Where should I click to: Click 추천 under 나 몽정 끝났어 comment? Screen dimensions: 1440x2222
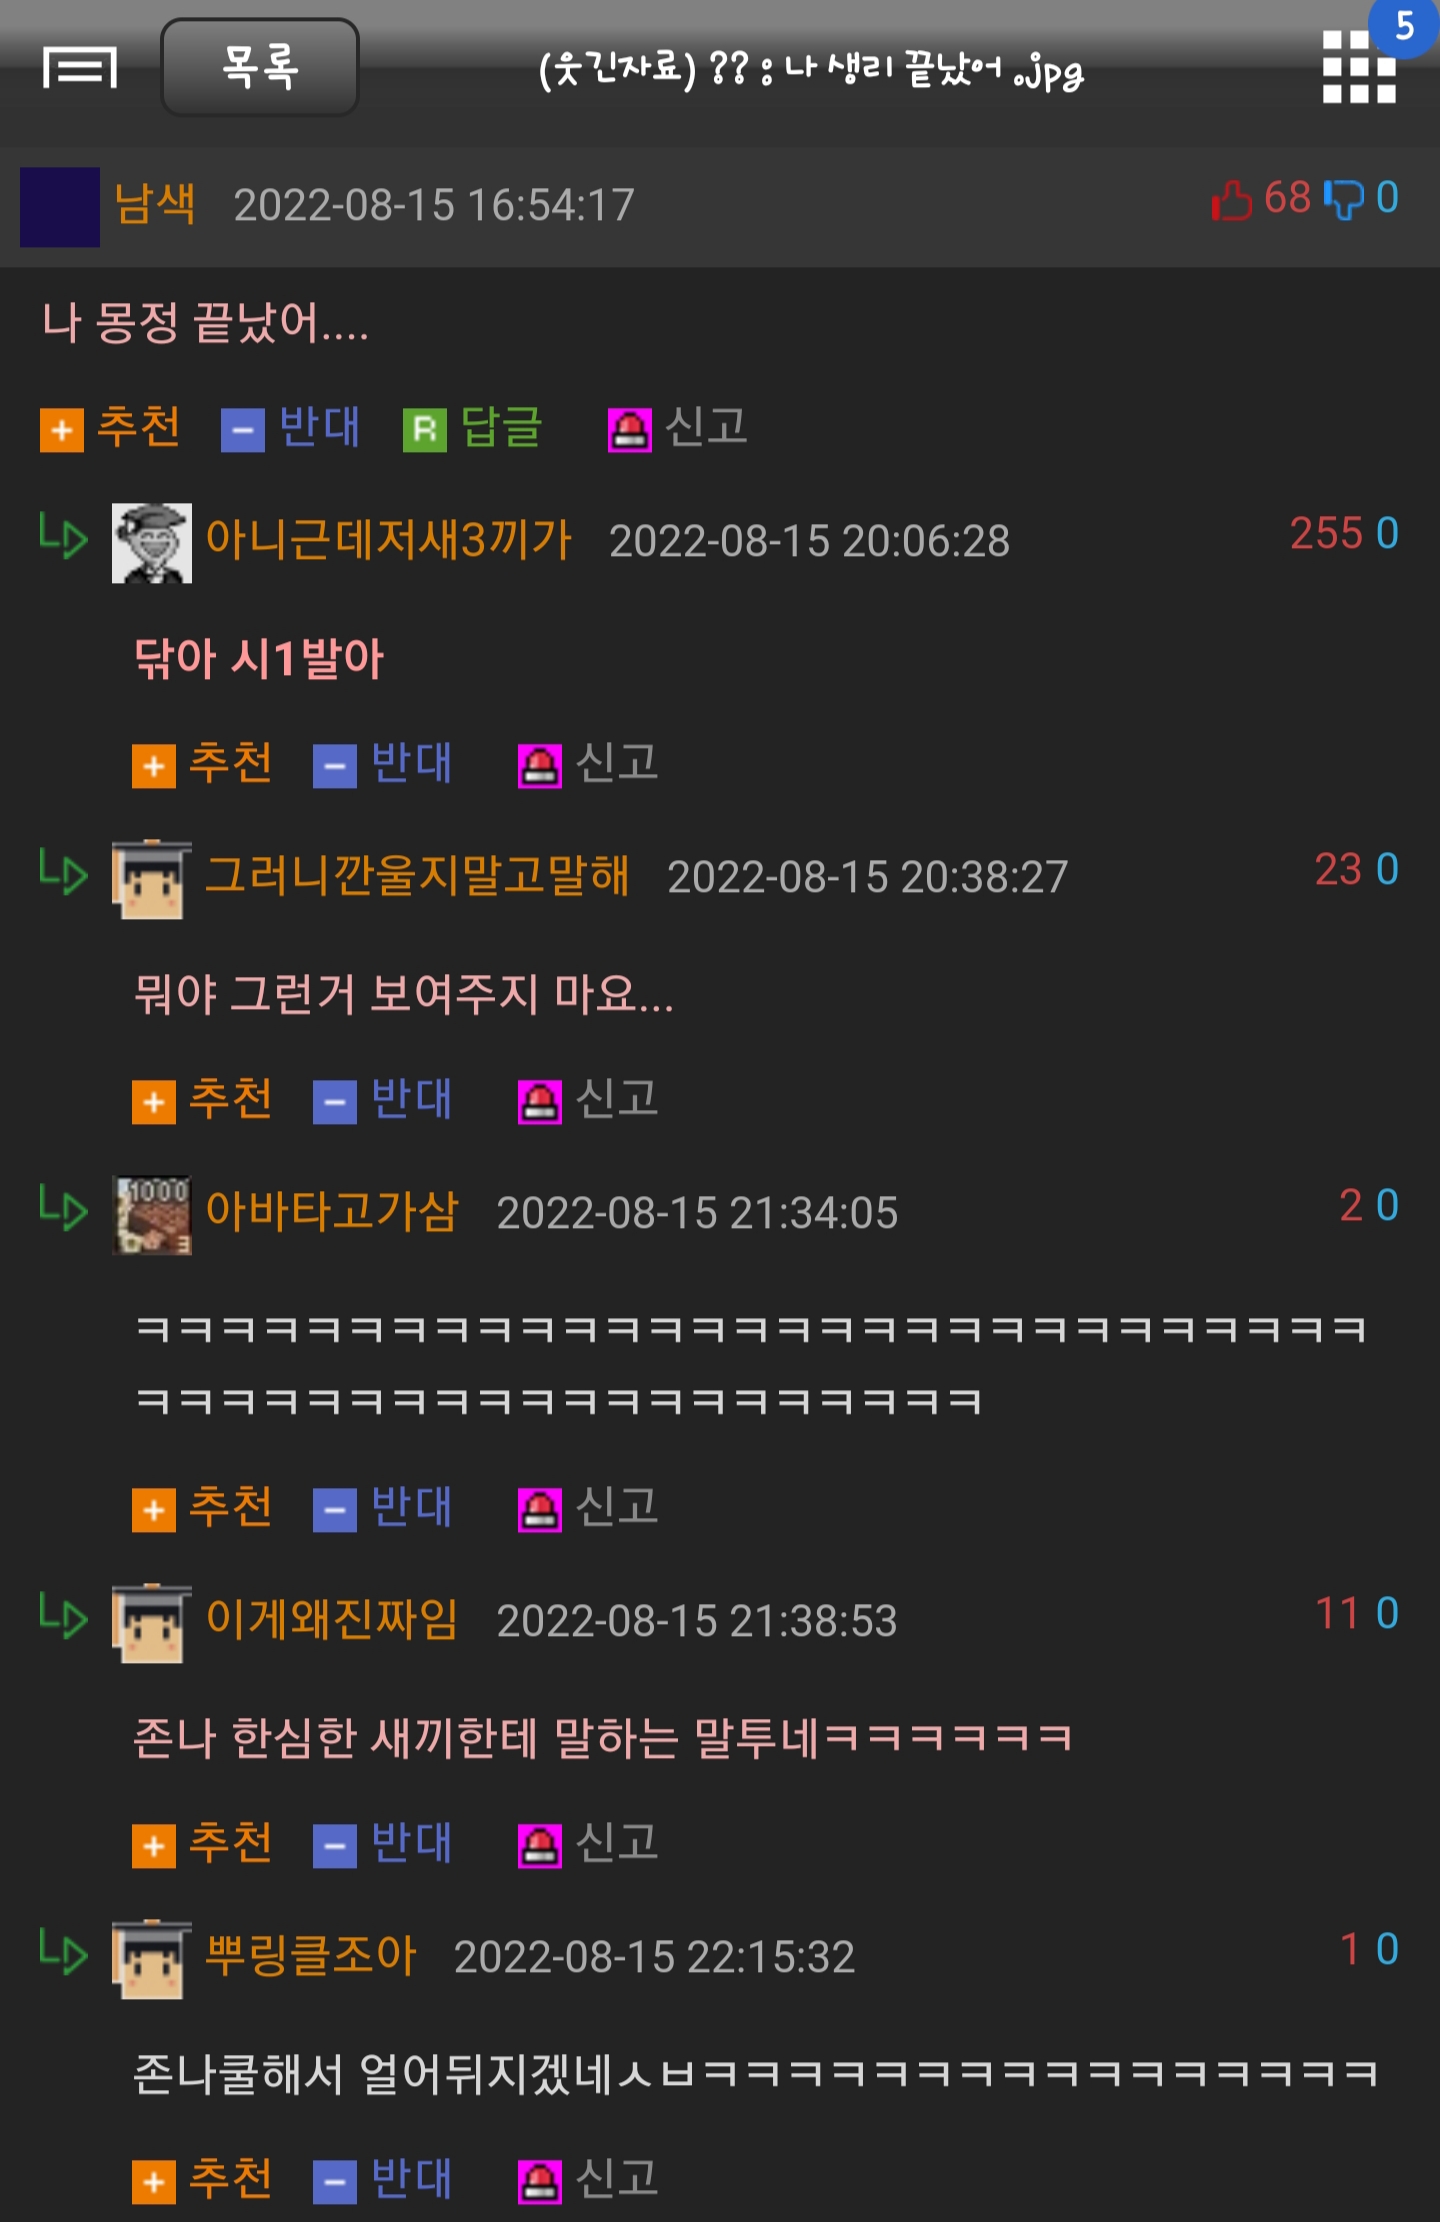110,428
